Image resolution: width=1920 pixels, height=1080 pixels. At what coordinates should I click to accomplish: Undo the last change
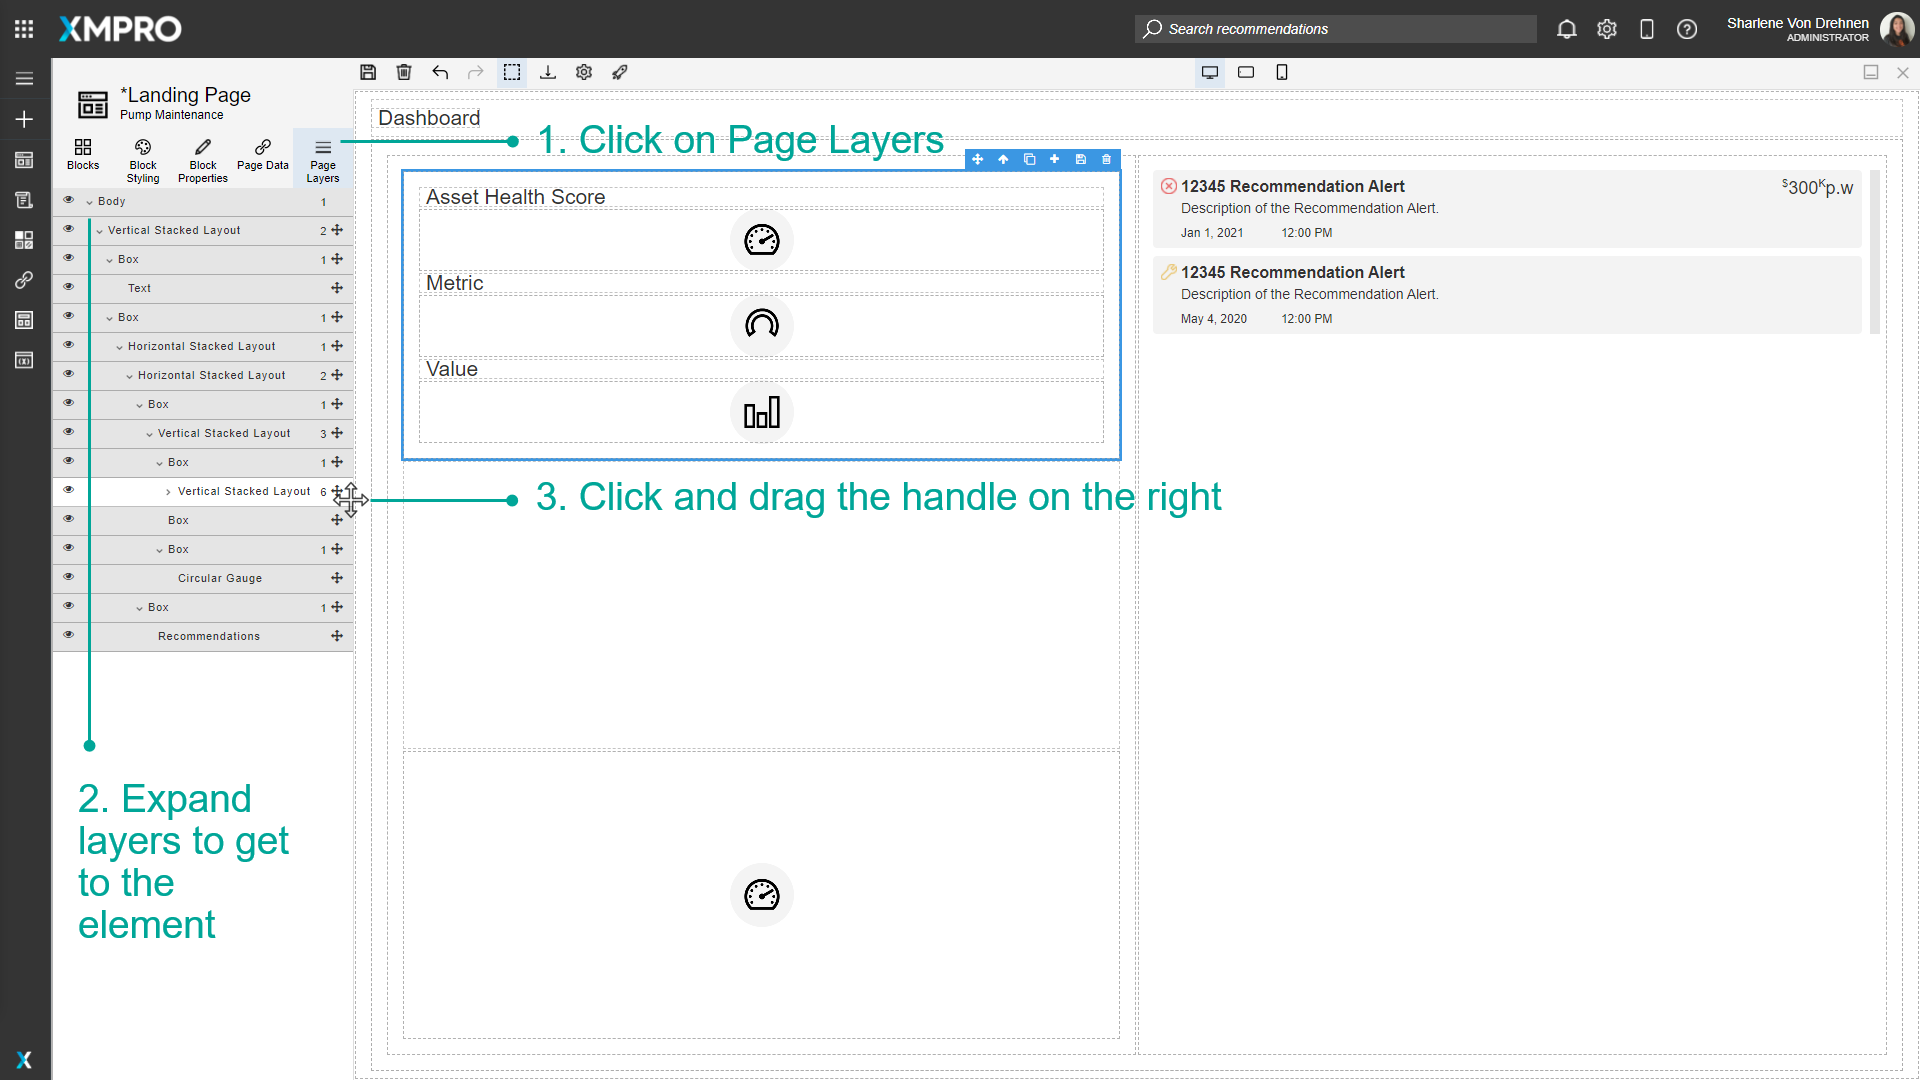click(x=440, y=72)
